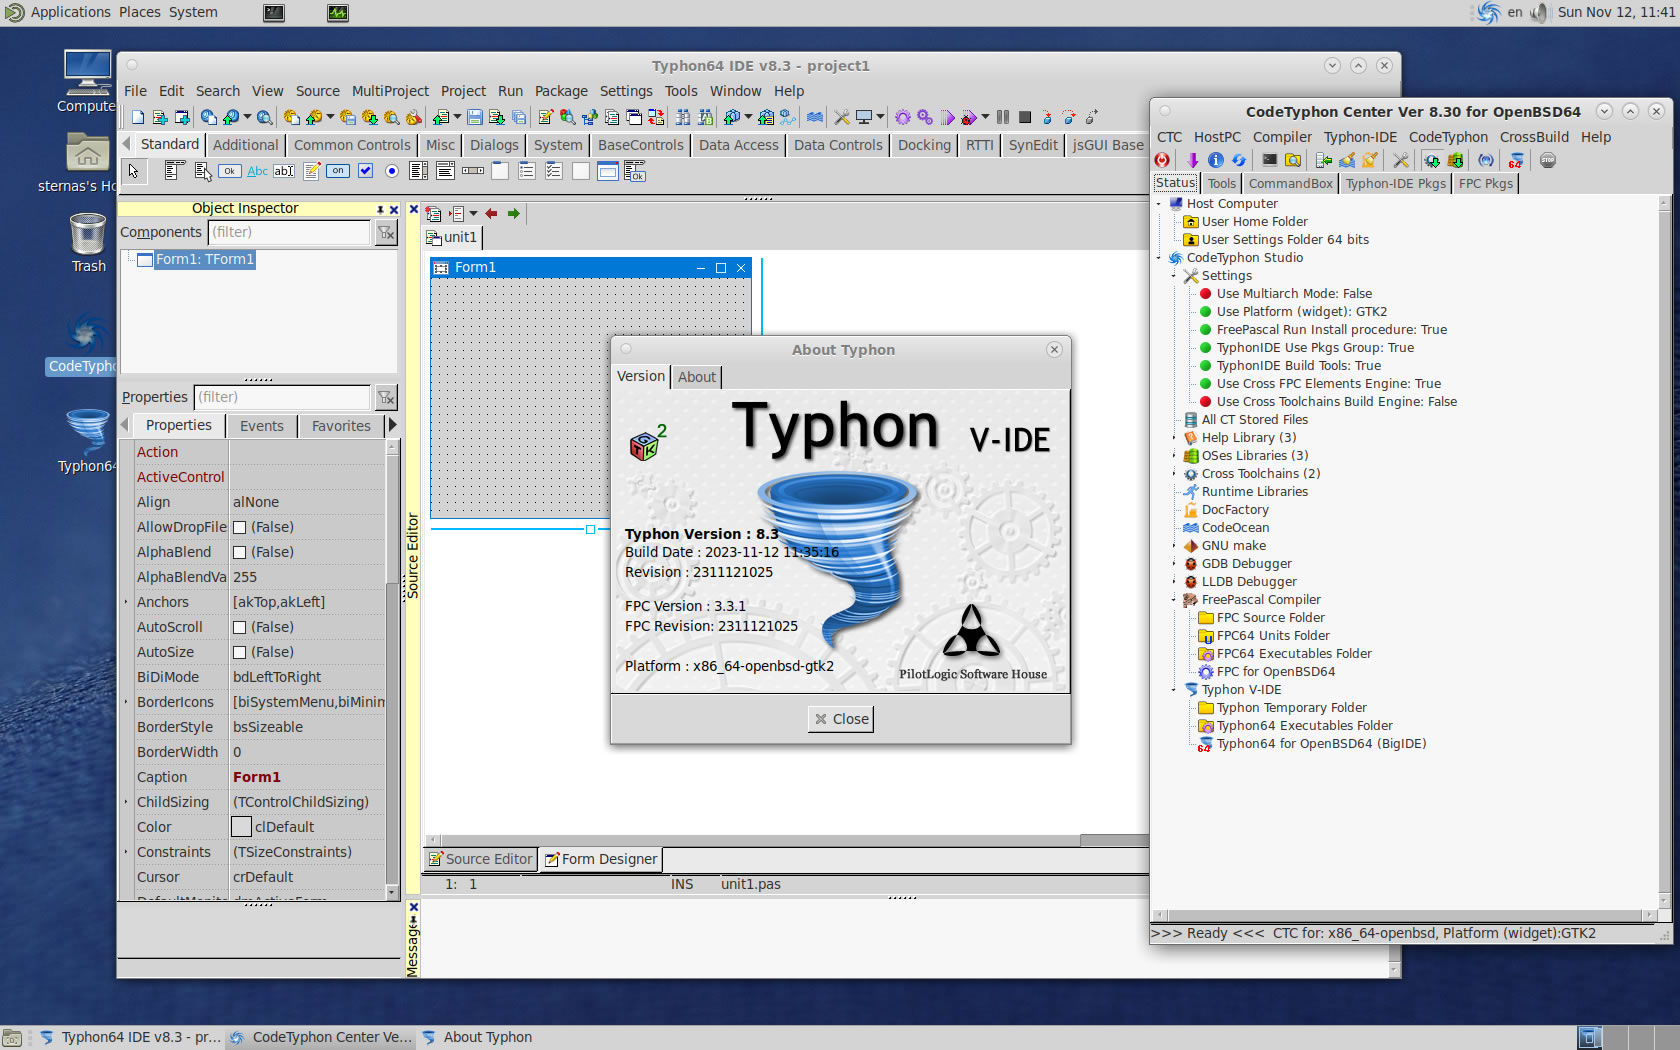This screenshot has height=1050, width=1680.
Task: Click the blue info icon in CTC toolbar
Action: (x=1216, y=160)
